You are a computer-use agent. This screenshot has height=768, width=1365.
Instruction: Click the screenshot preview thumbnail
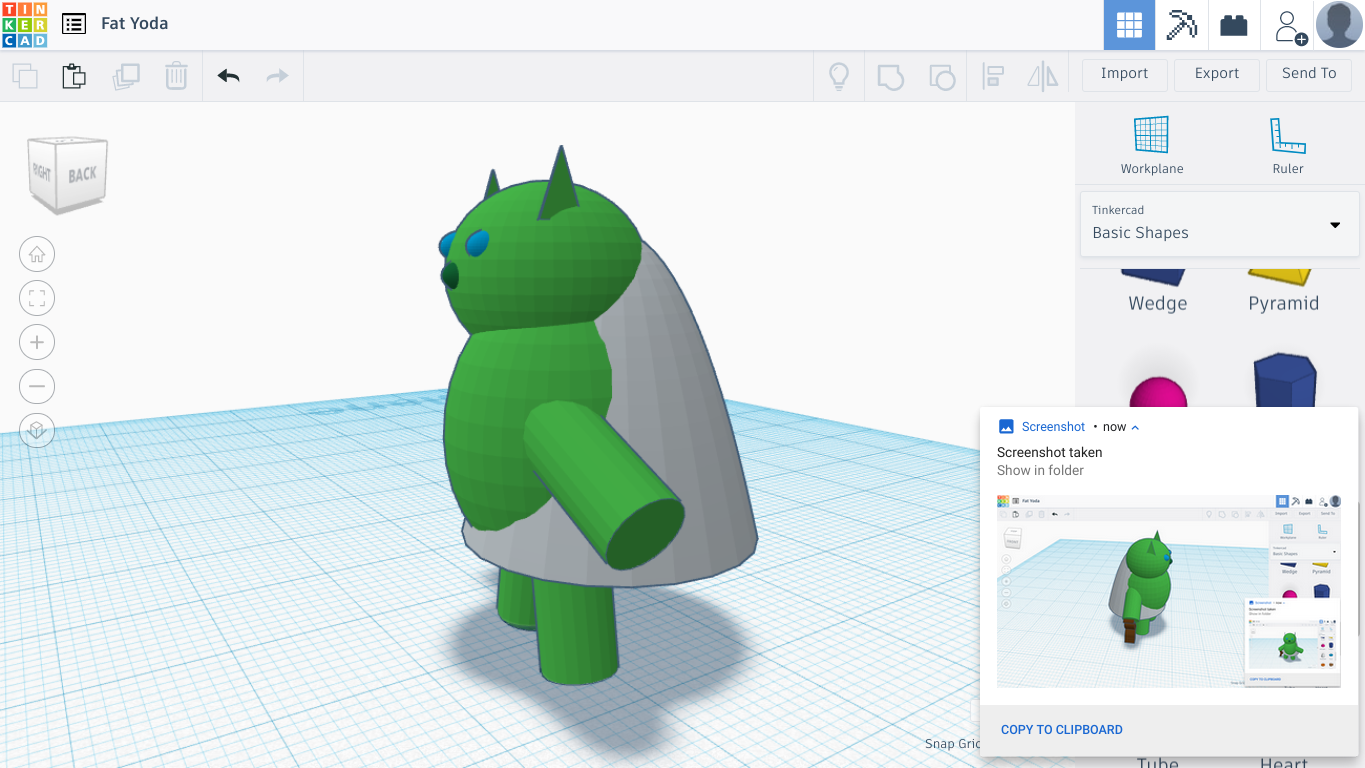1168,591
